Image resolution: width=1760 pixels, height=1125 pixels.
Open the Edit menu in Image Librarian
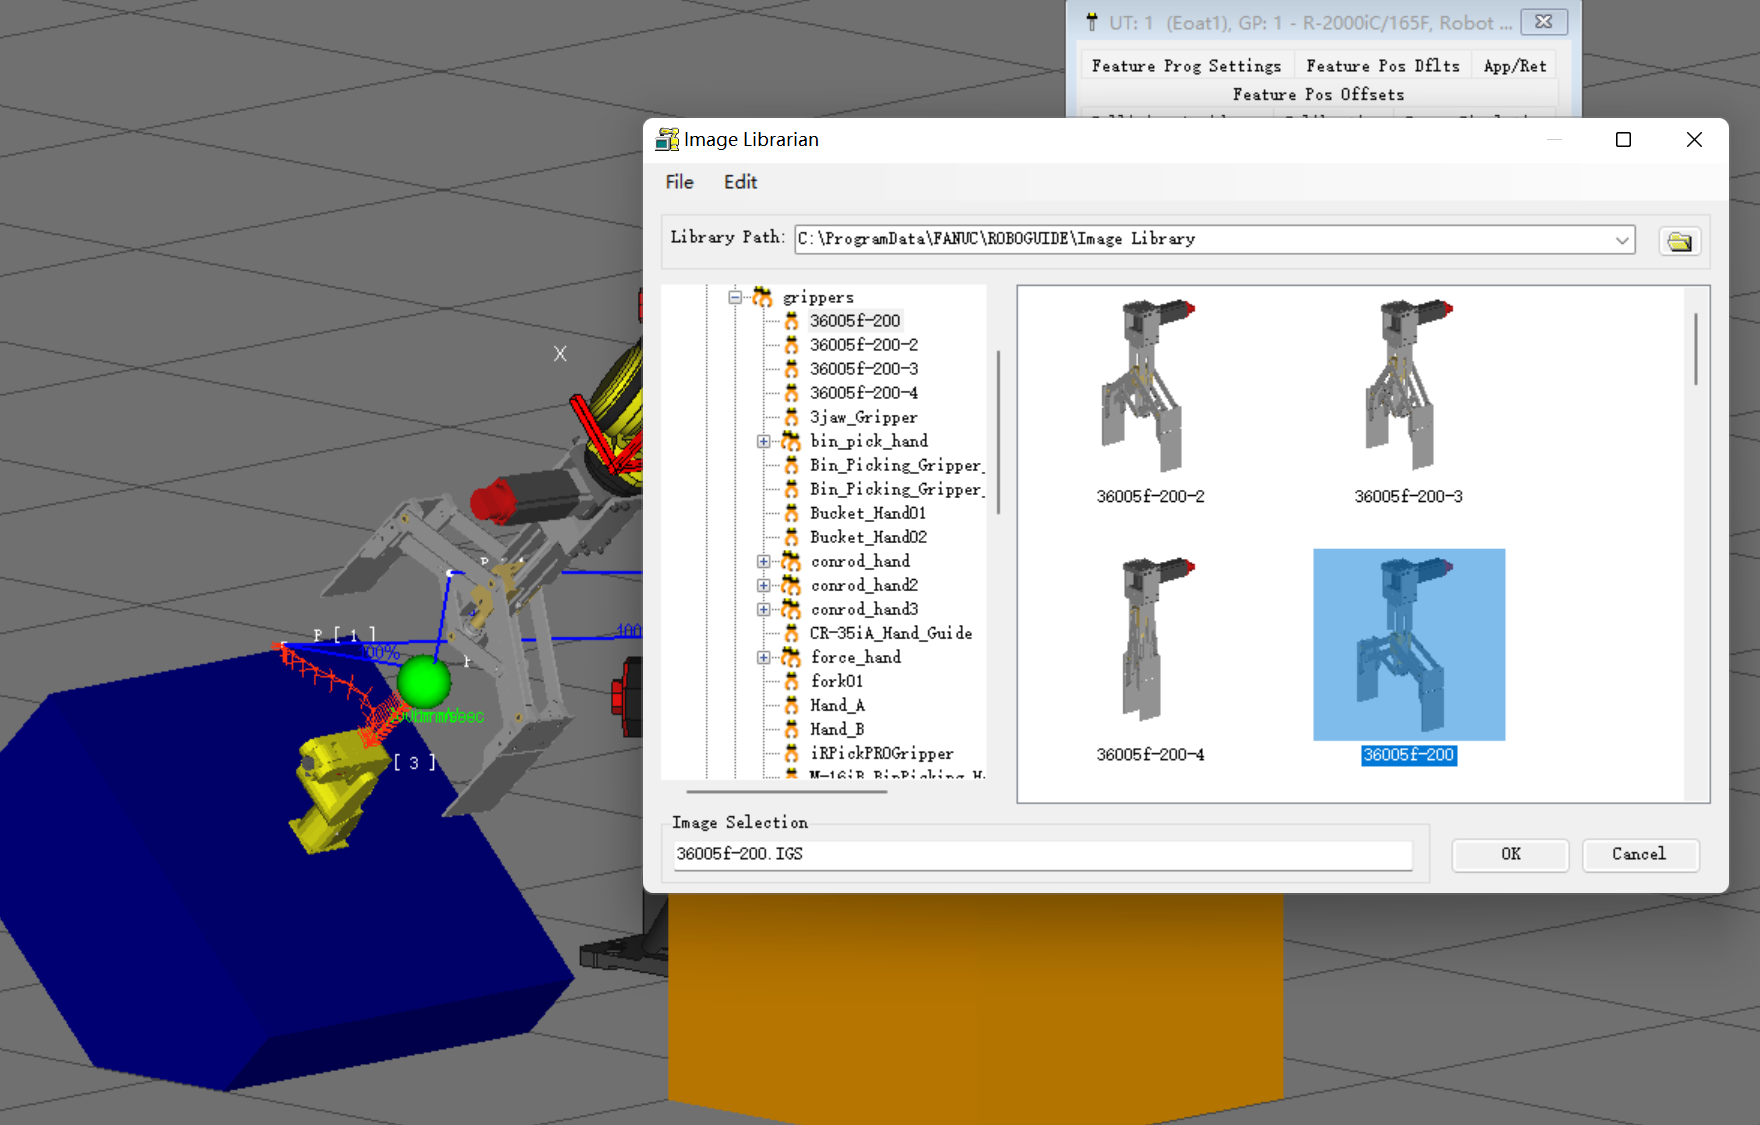pos(740,182)
